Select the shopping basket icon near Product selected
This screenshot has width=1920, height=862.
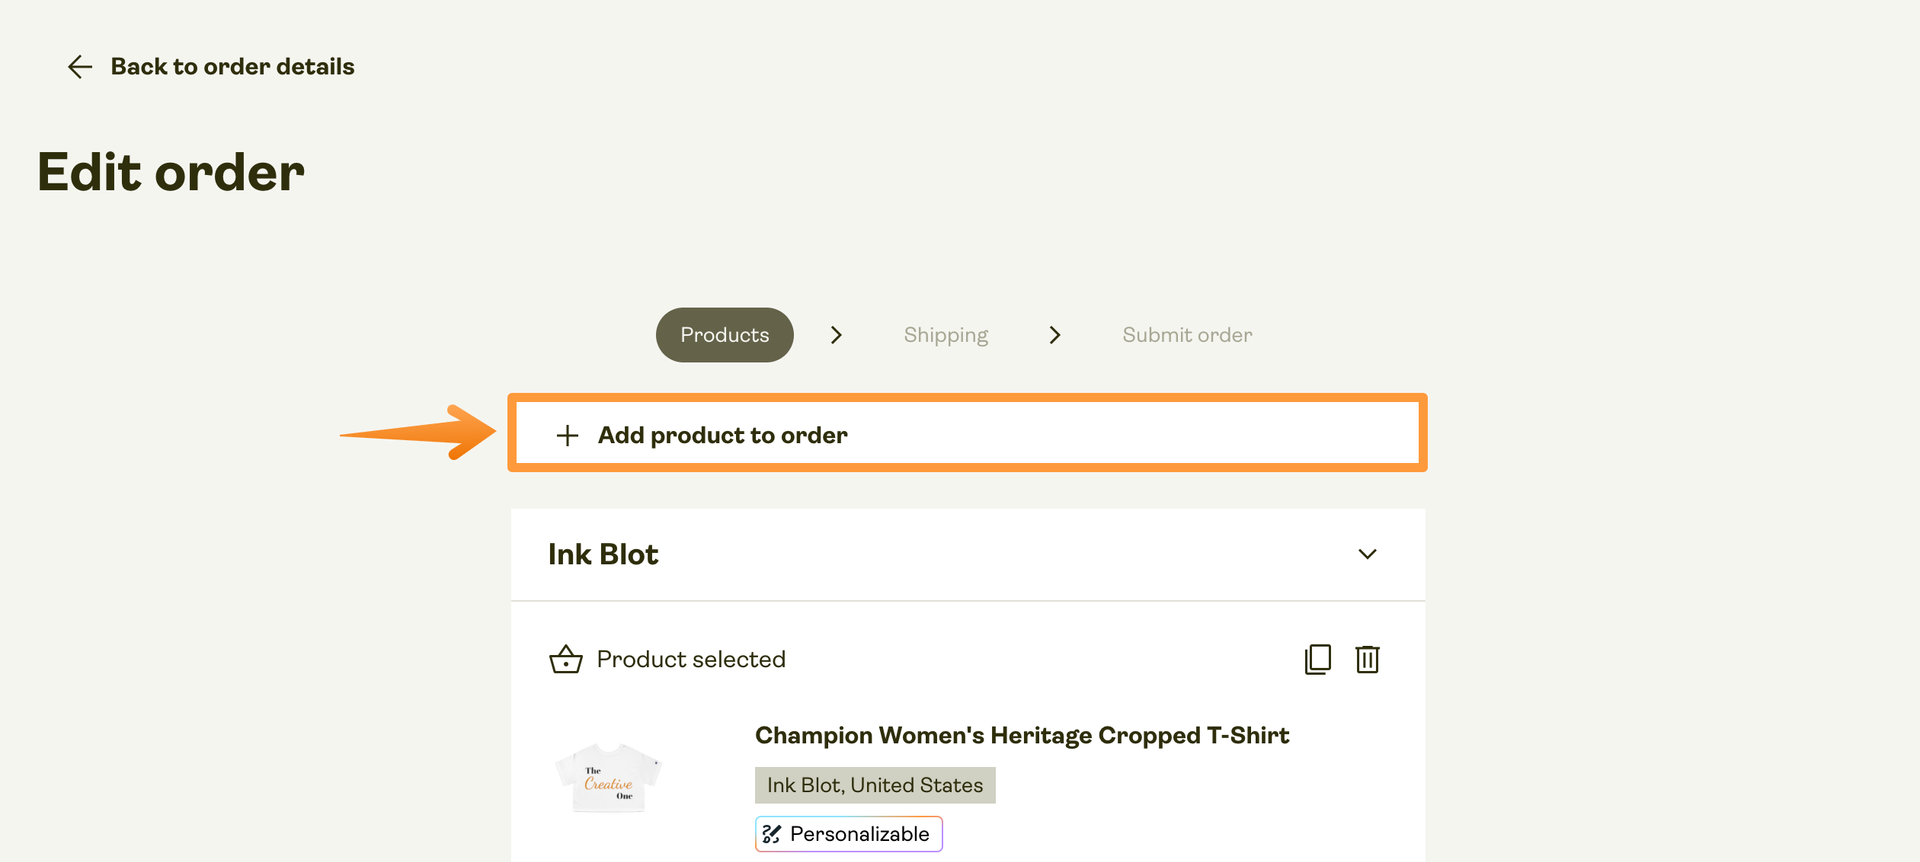pyautogui.click(x=566, y=659)
